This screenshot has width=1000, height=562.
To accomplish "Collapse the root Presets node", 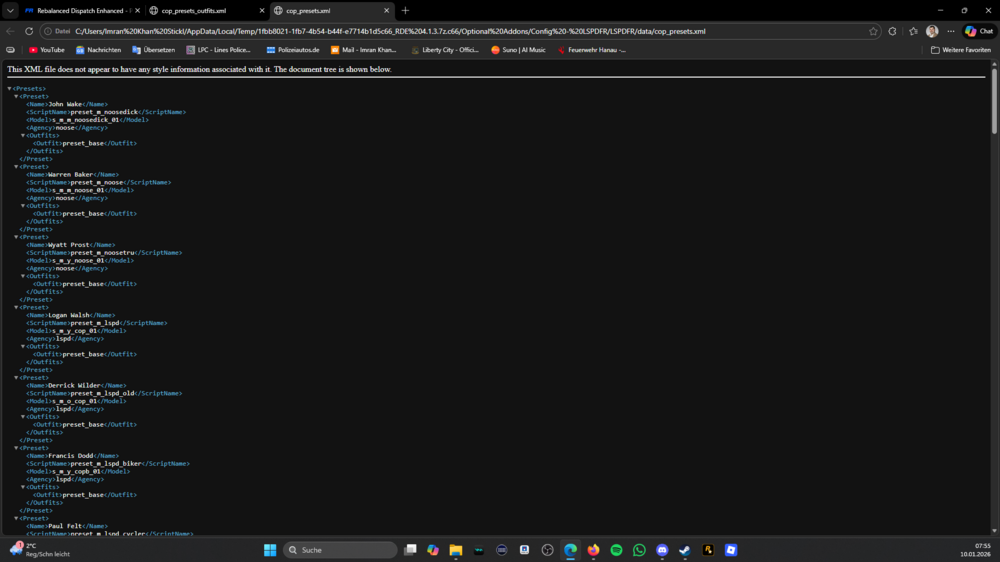I will pos(10,89).
